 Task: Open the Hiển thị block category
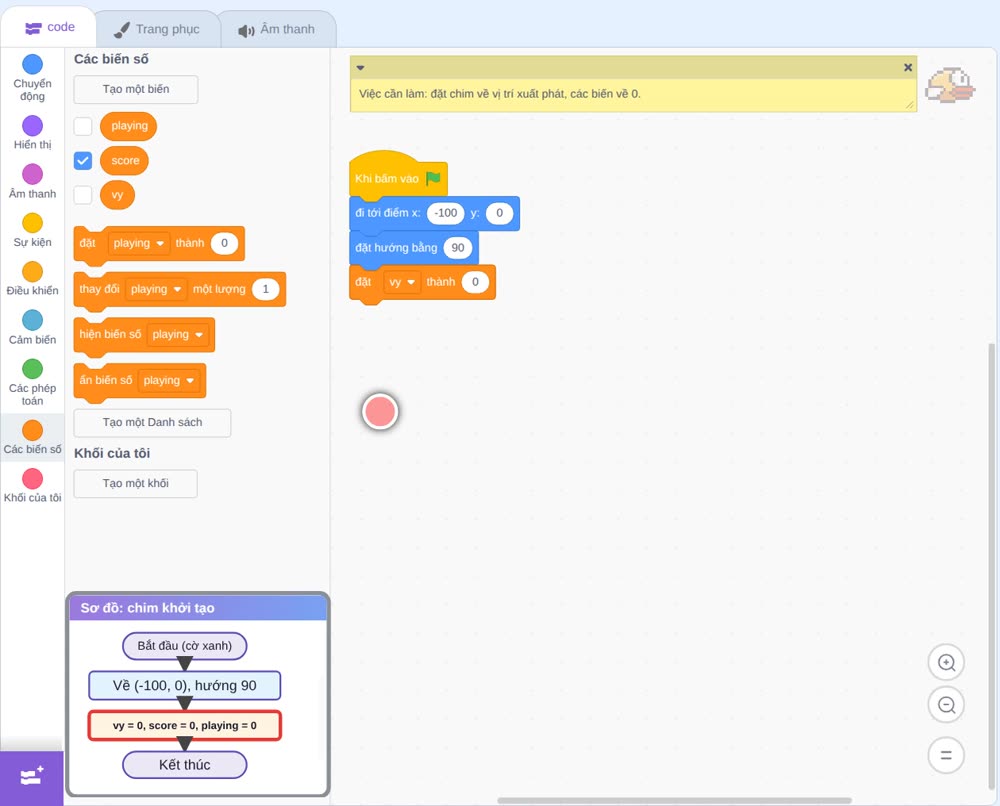click(x=33, y=133)
